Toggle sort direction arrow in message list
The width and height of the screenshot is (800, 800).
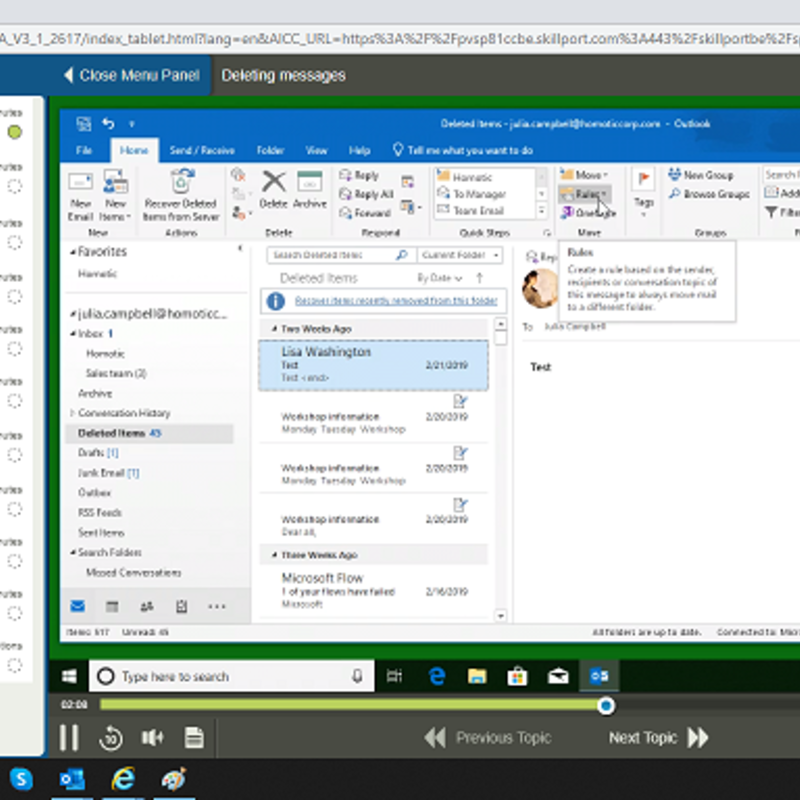480,278
